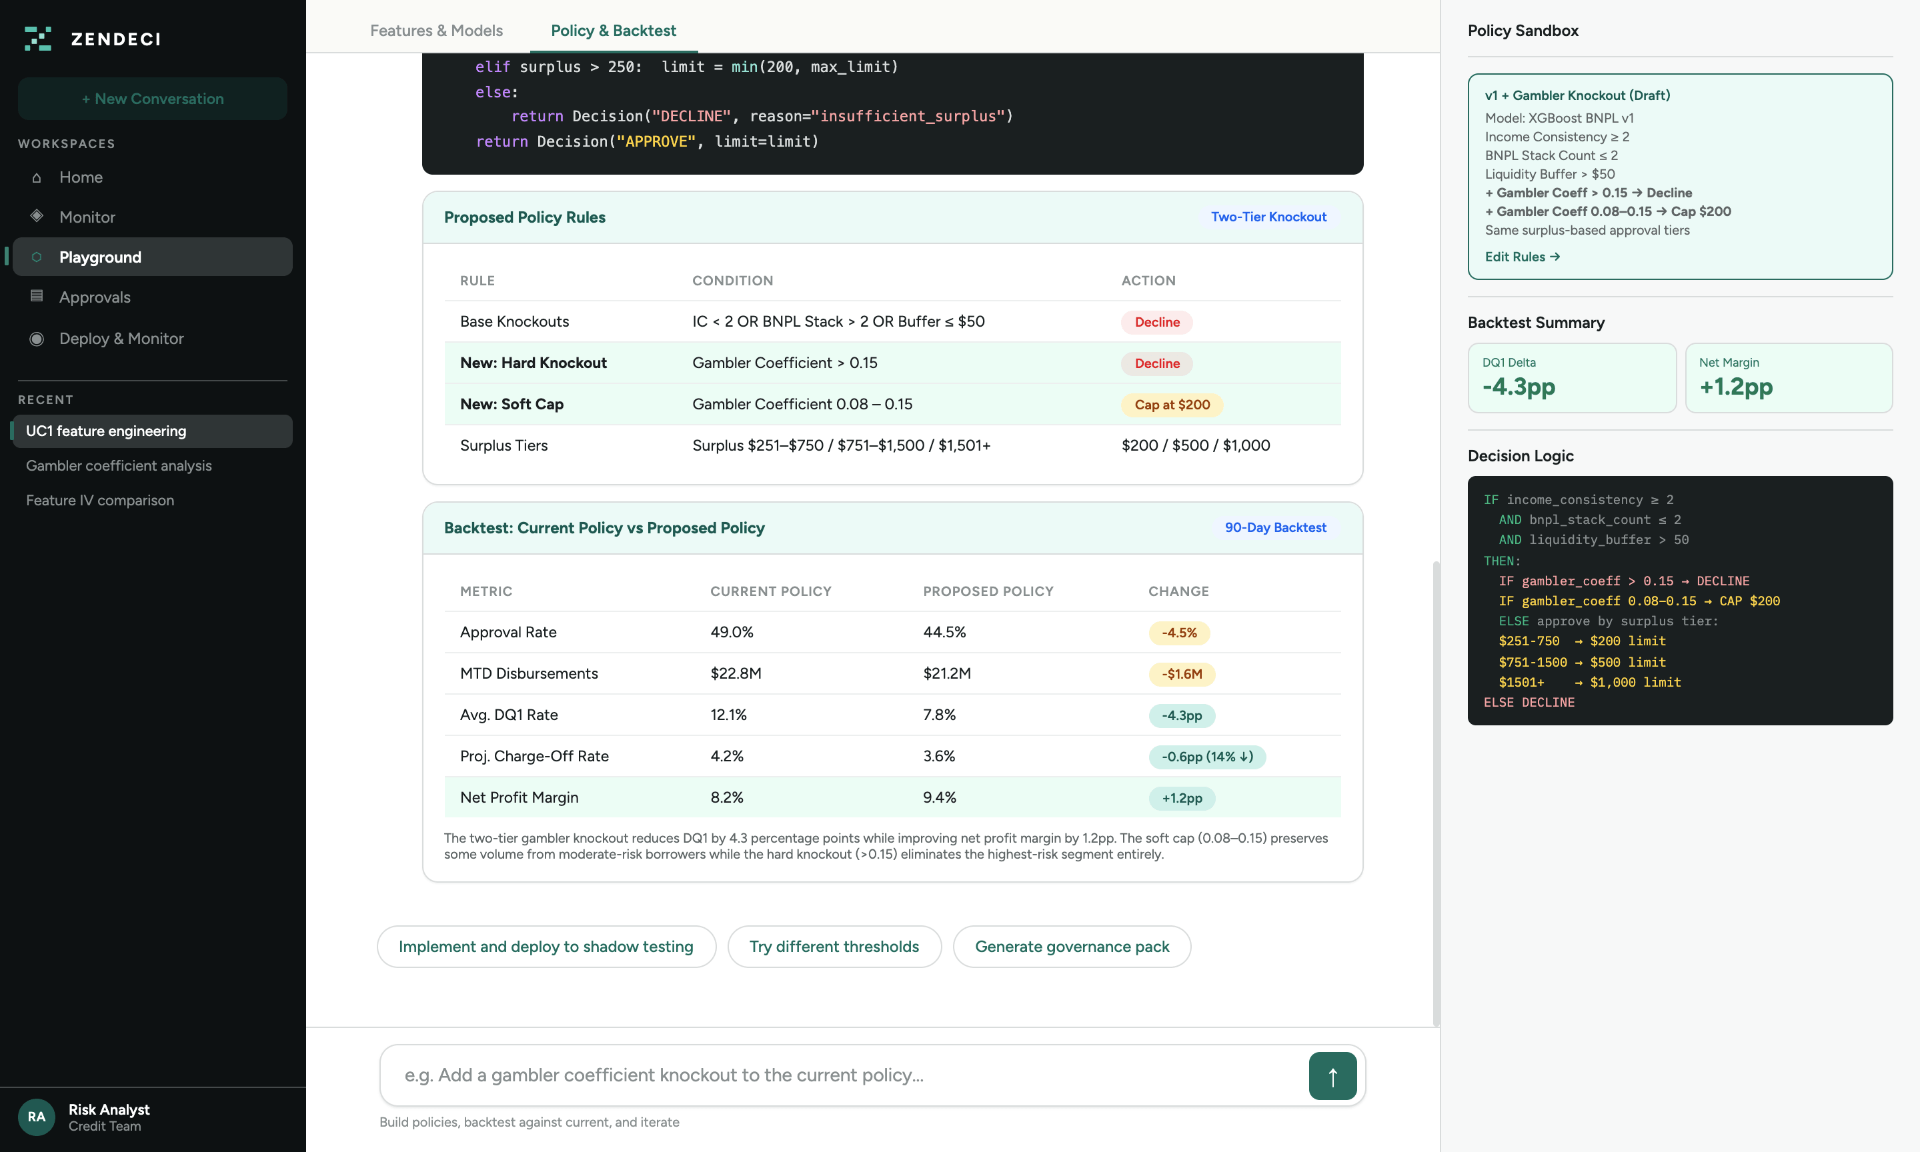Click the Decision Logic code block
The height and width of the screenshot is (1152, 1920).
(x=1679, y=601)
